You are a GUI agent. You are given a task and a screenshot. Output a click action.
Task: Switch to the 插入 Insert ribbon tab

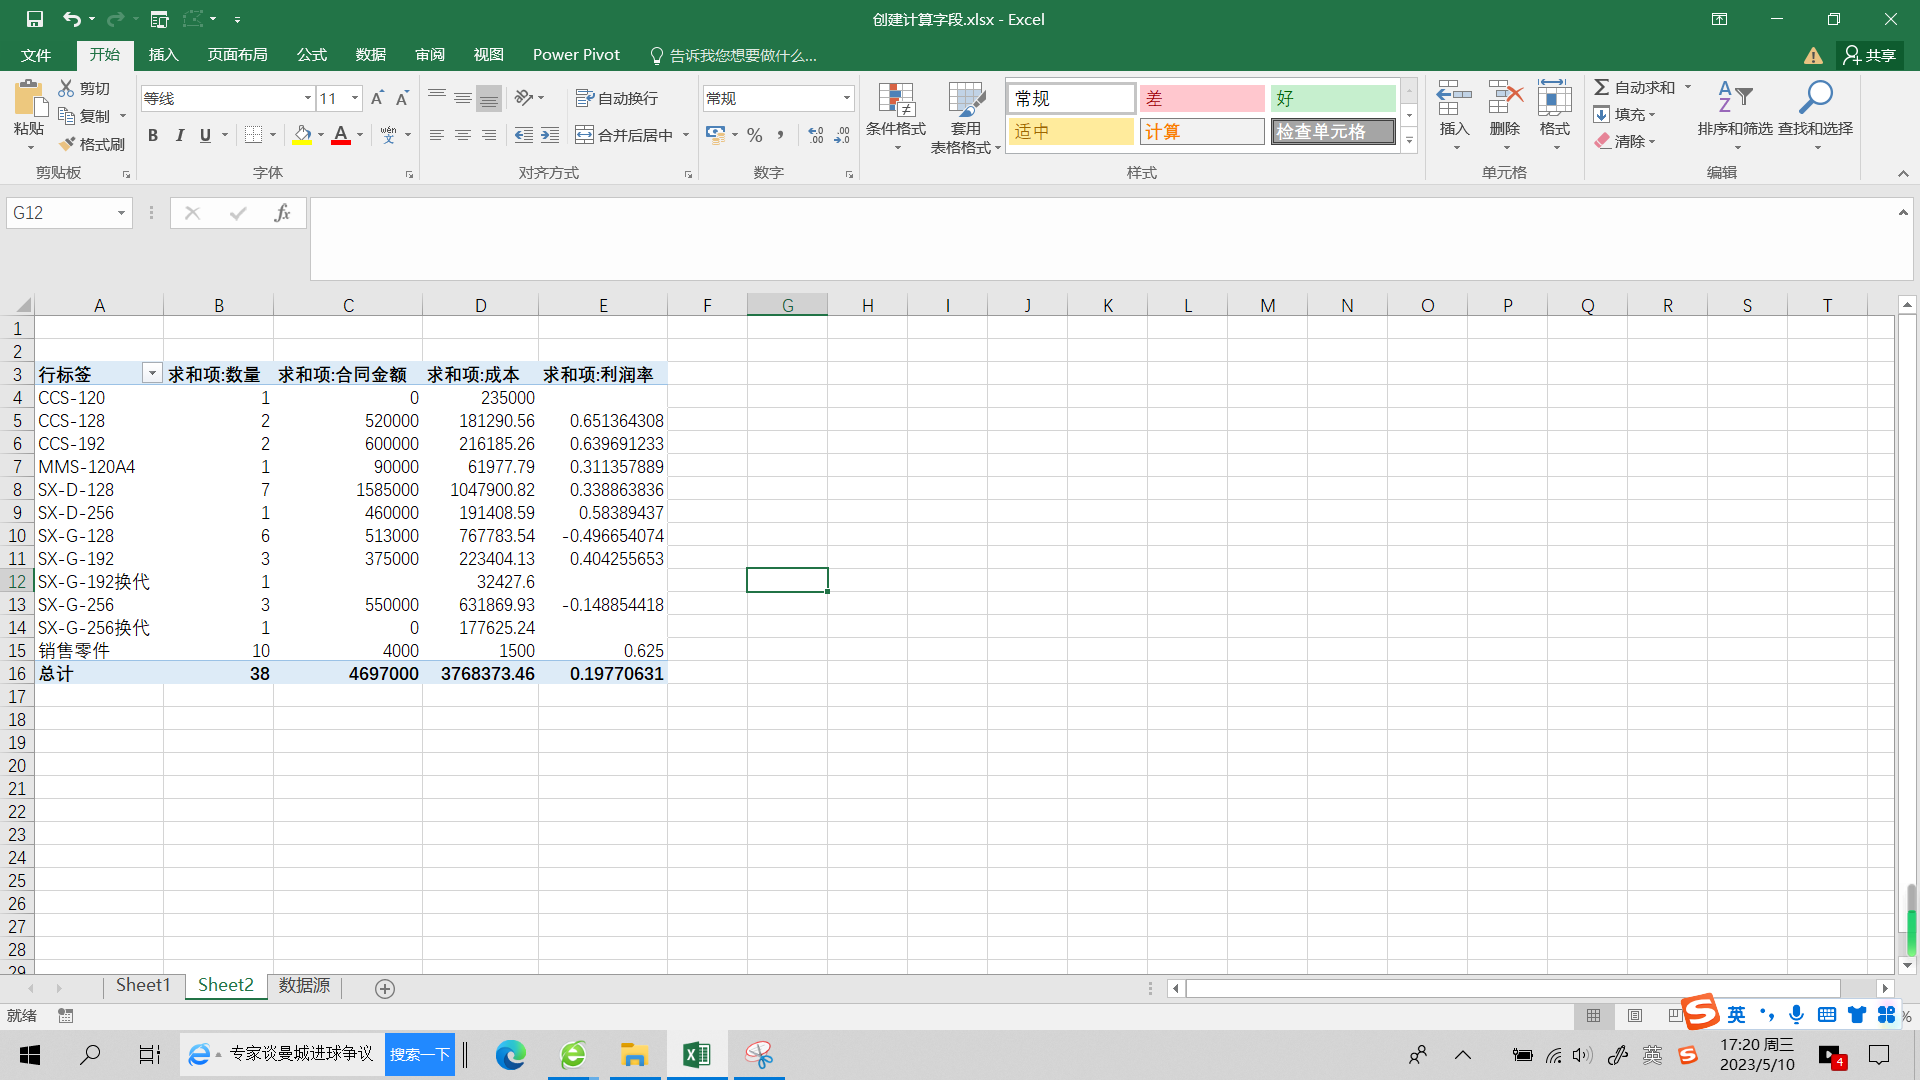click(x=163, y=55)
